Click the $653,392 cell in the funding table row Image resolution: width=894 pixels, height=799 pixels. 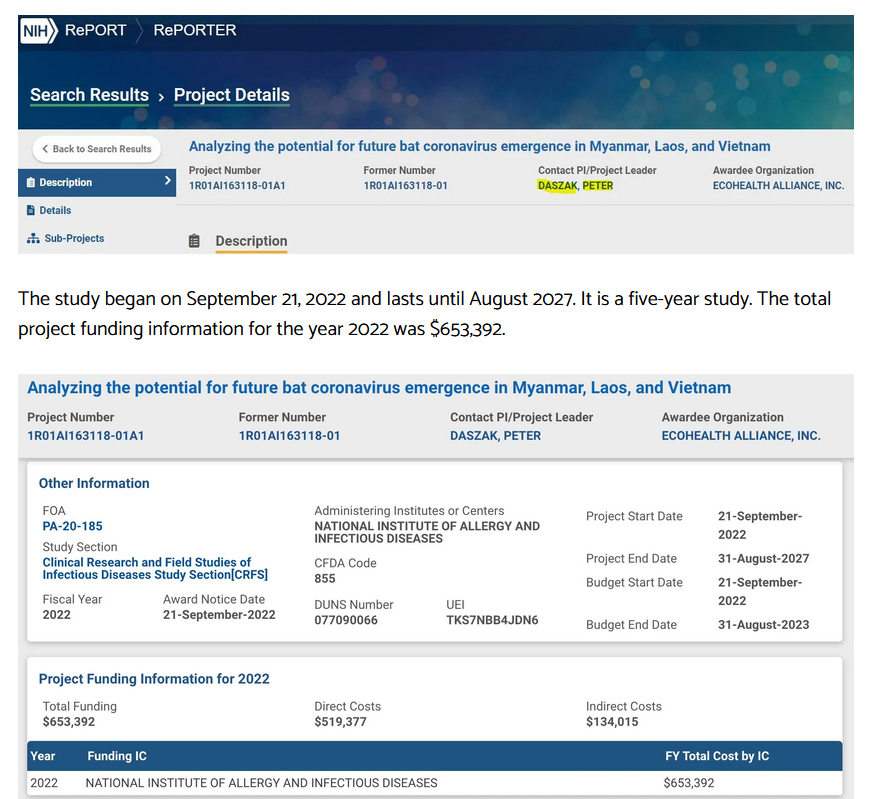tap(689, 783)
